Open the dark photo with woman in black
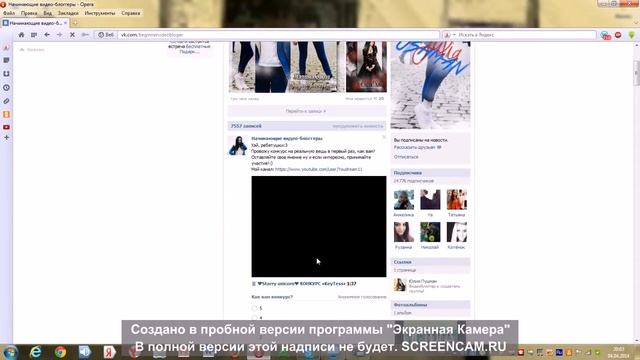The image size is (640, 360). pyautogui.click(x=366, y=67)
